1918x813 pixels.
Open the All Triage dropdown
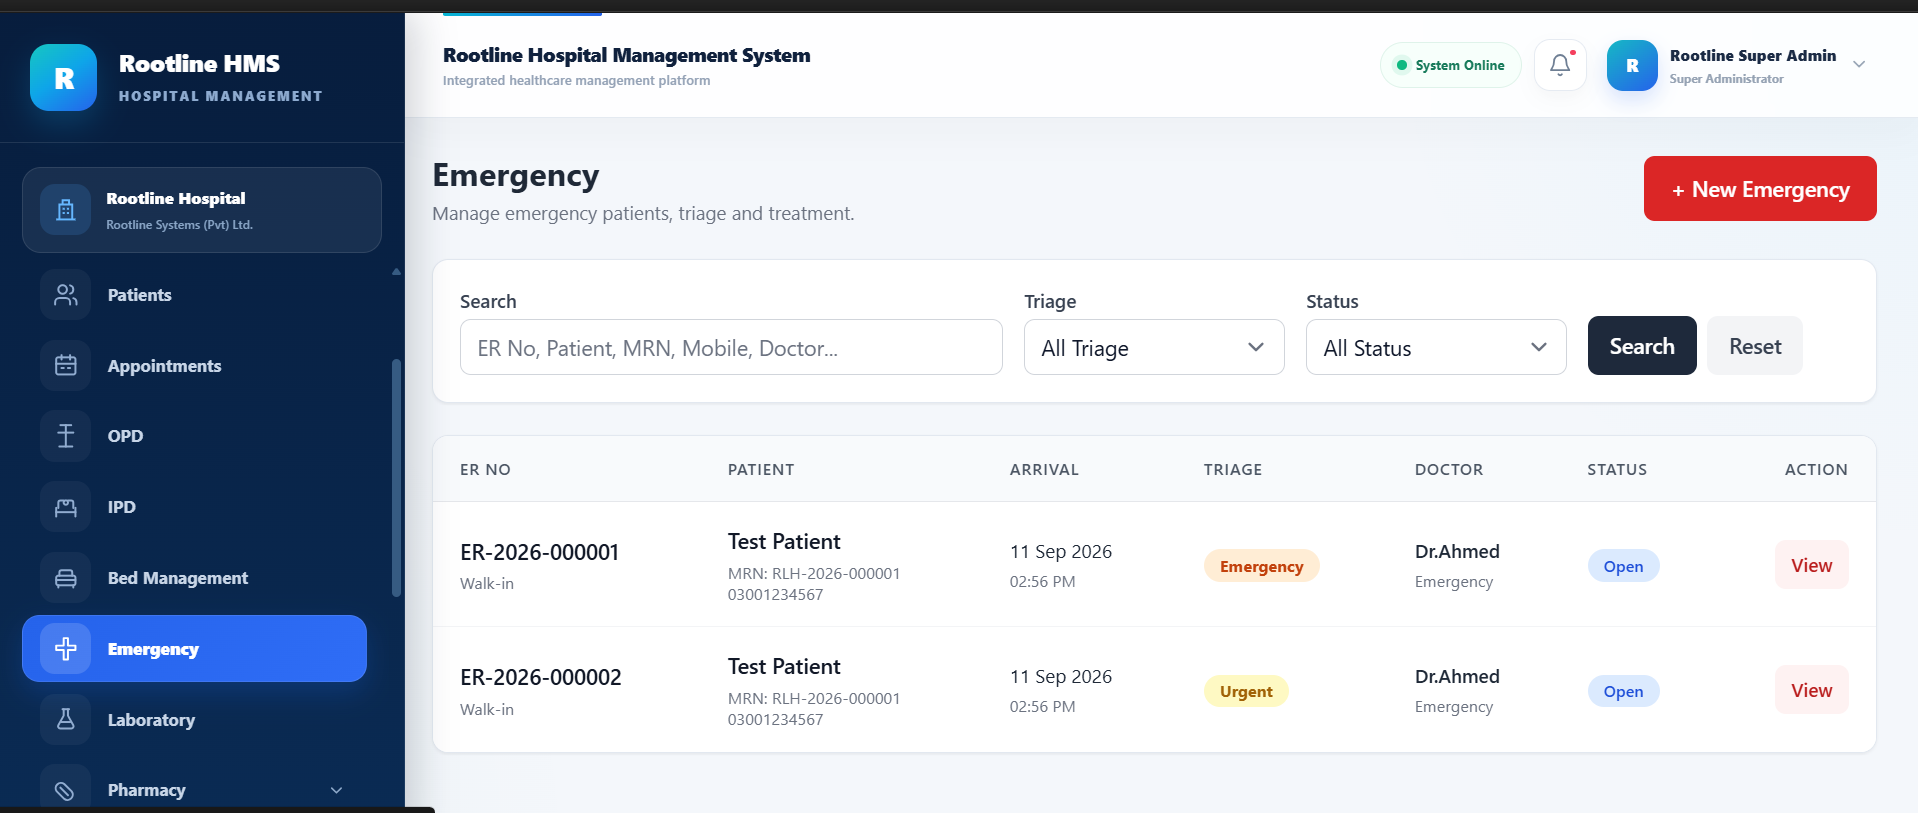[1154, 347]
